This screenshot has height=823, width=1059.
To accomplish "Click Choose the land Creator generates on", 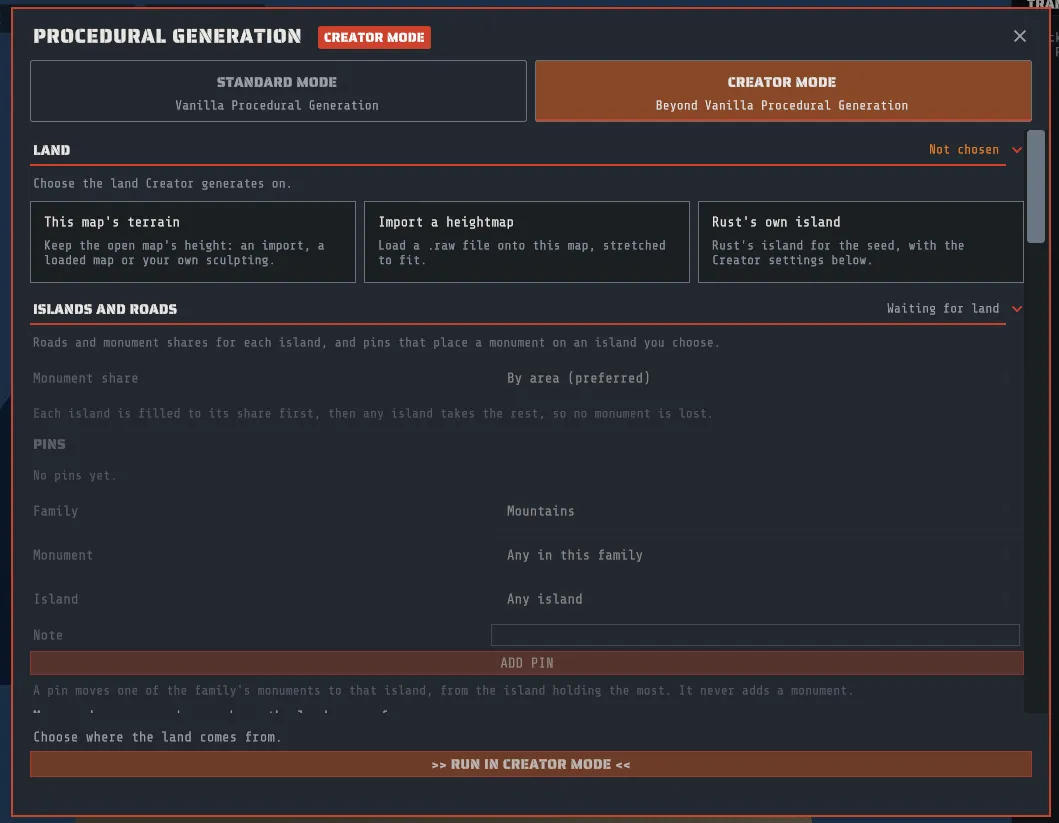I will coord(162,184).
